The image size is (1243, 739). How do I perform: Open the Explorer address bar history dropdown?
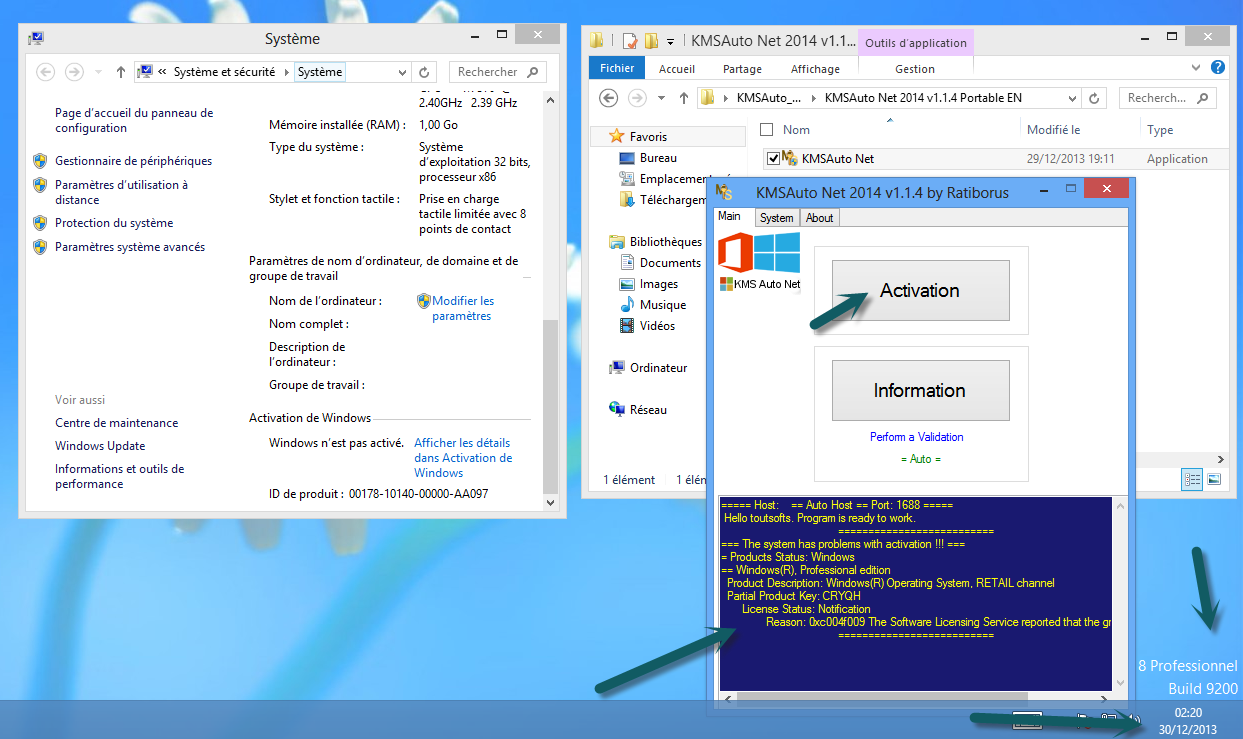[1072, 98]
